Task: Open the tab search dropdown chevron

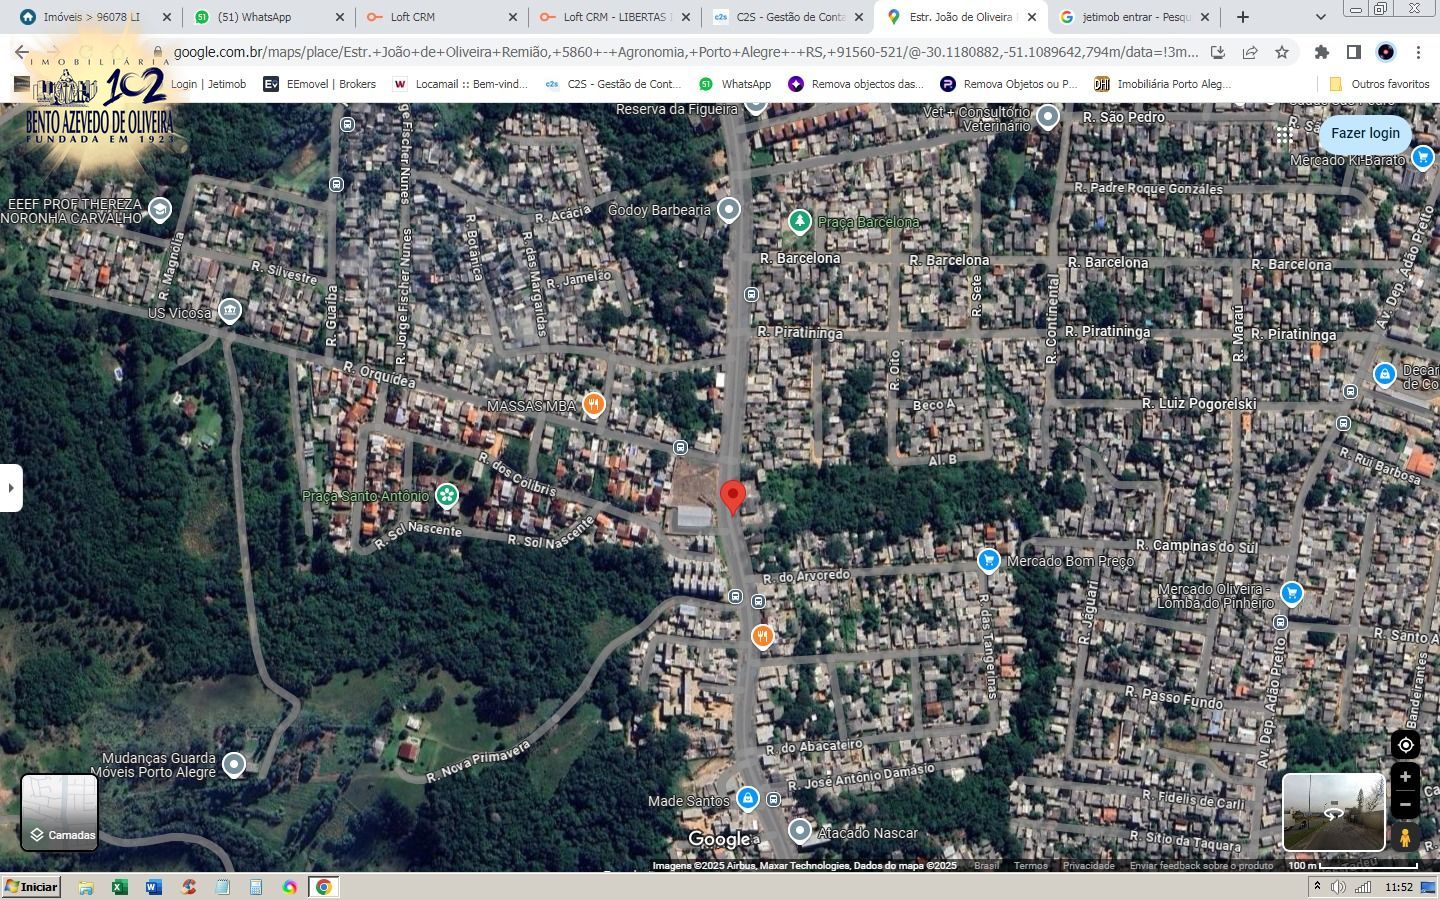Action: [x=1320, y=17]
